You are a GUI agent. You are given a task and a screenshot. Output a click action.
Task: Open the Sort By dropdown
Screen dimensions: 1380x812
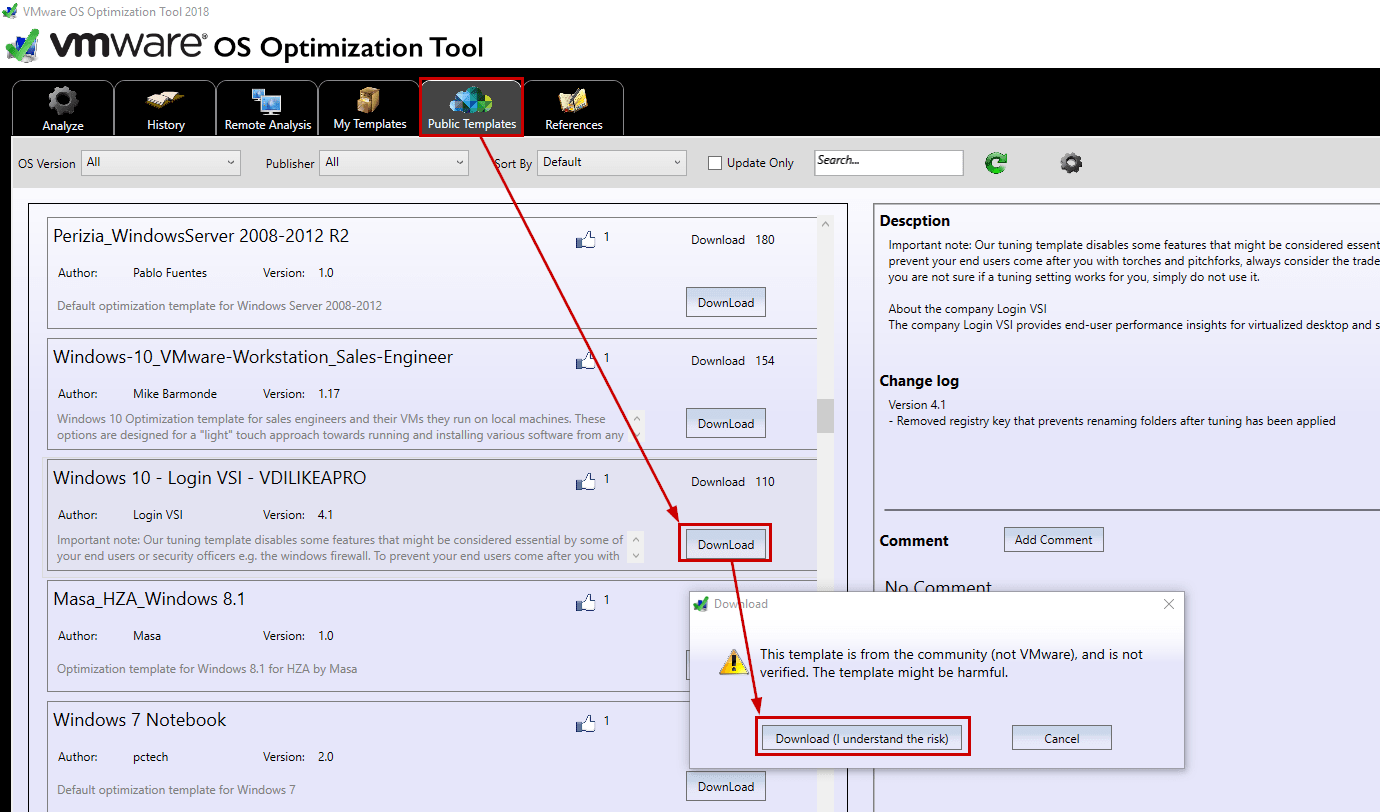[612, 162]
